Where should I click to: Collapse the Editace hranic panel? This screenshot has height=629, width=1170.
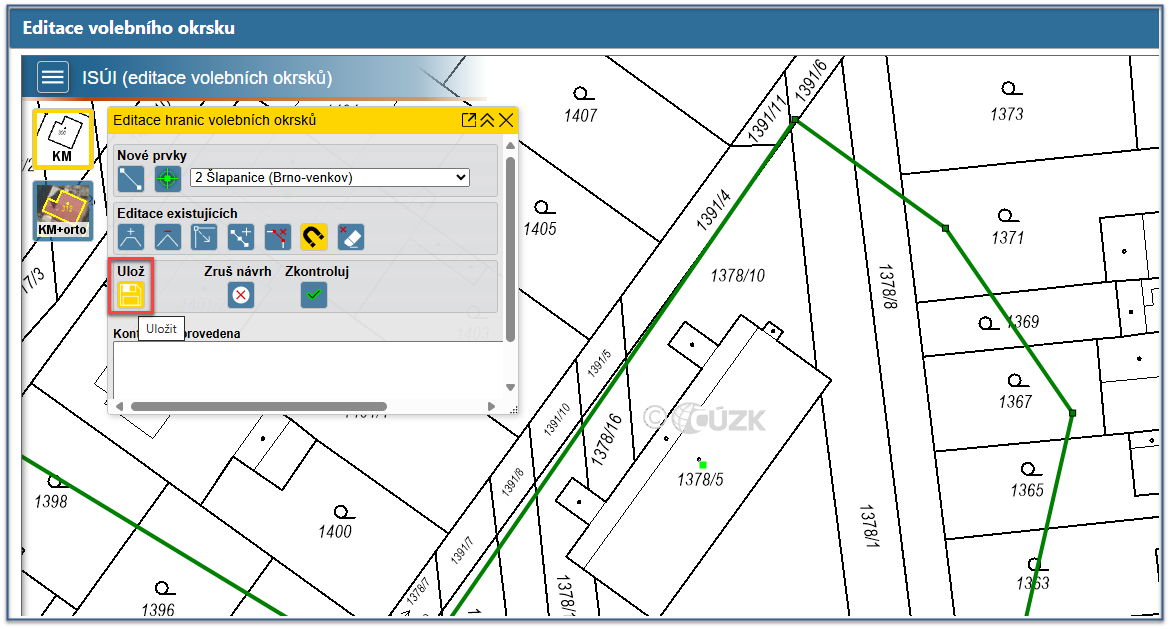[487, 120]
